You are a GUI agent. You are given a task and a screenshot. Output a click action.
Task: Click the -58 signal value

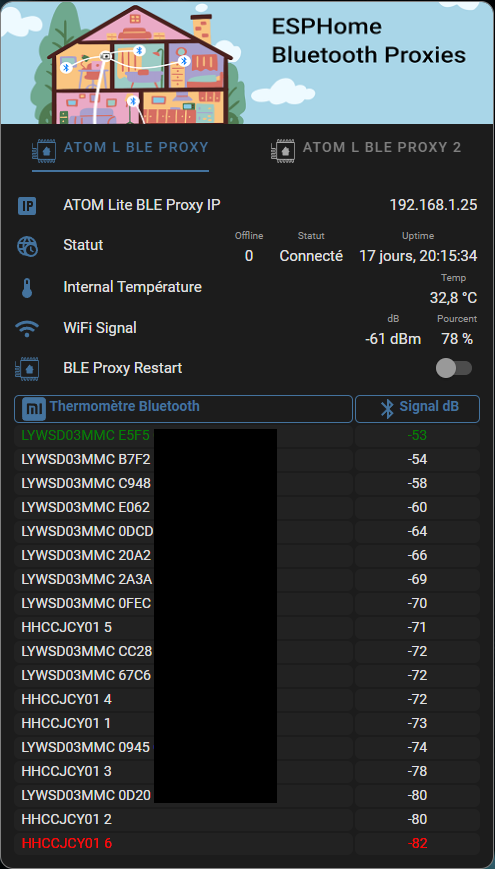click(x=417, y=483)
